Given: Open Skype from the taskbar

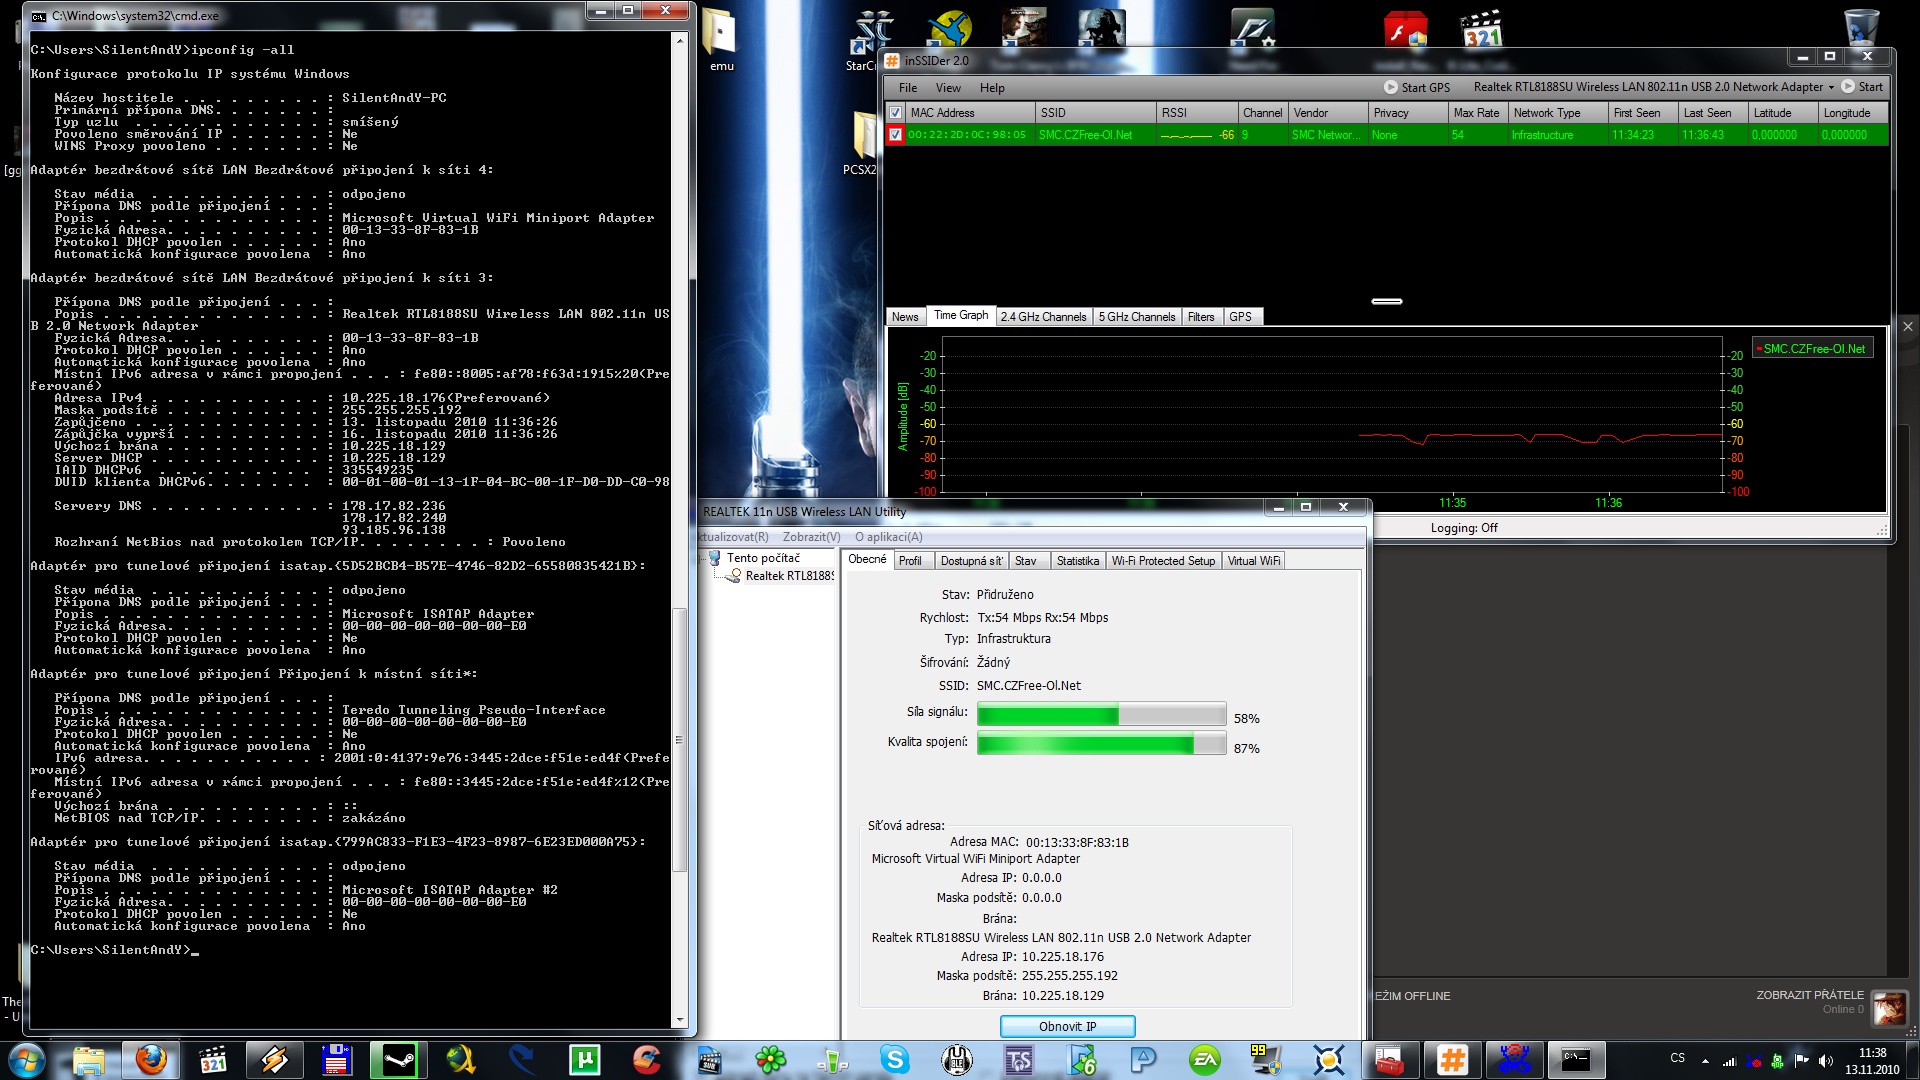Looking at the screenshot, I should coord(894,1059).
